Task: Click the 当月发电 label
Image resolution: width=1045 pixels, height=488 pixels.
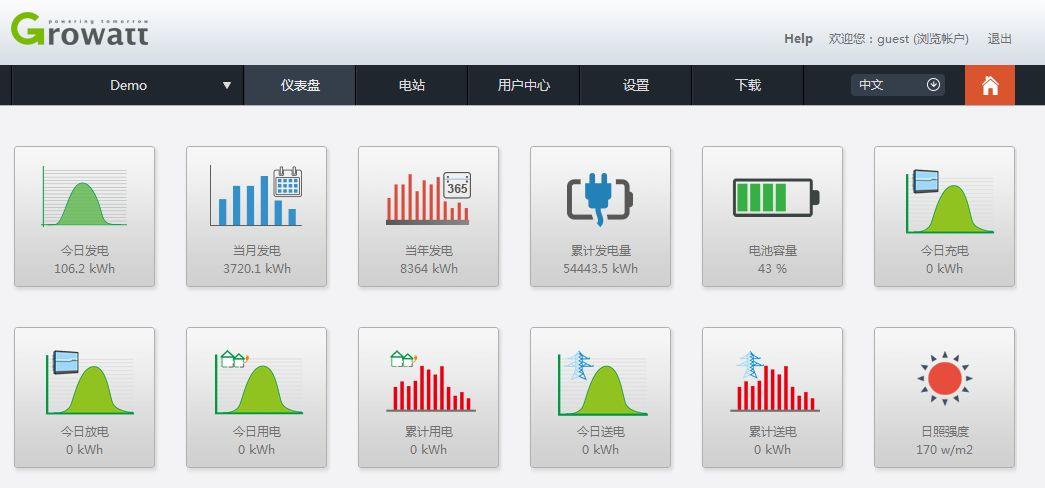Action: tap(257, 251)
